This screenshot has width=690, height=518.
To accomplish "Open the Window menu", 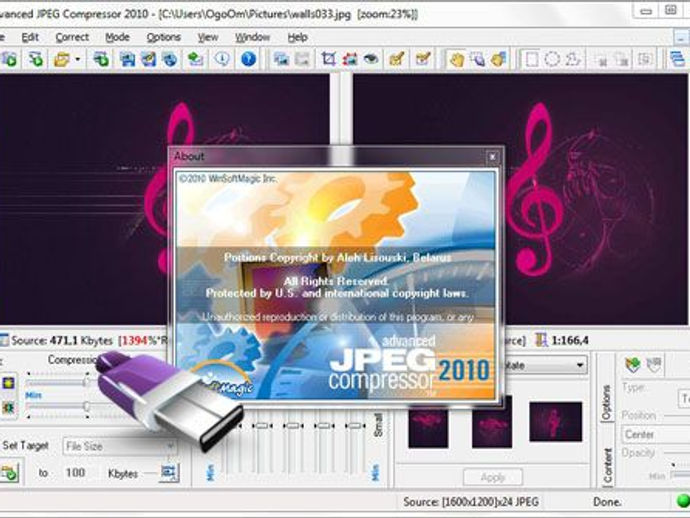I will 252,37.
